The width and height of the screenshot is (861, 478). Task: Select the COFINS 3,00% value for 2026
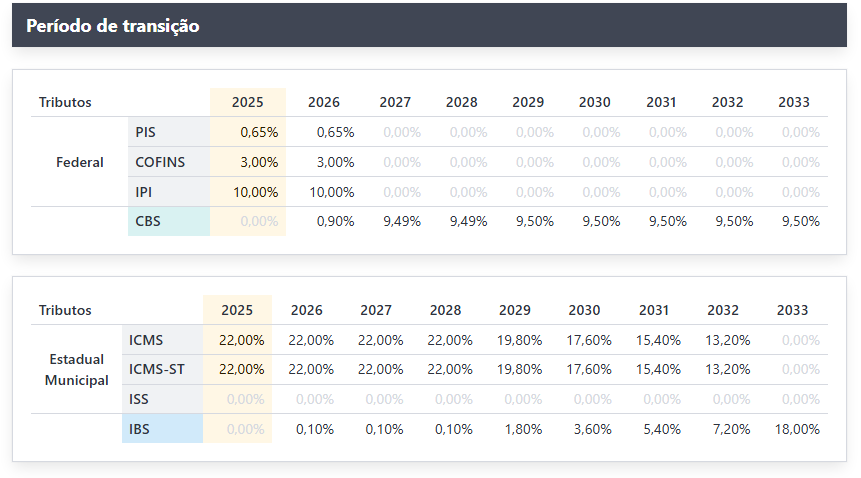pos(336,162)
